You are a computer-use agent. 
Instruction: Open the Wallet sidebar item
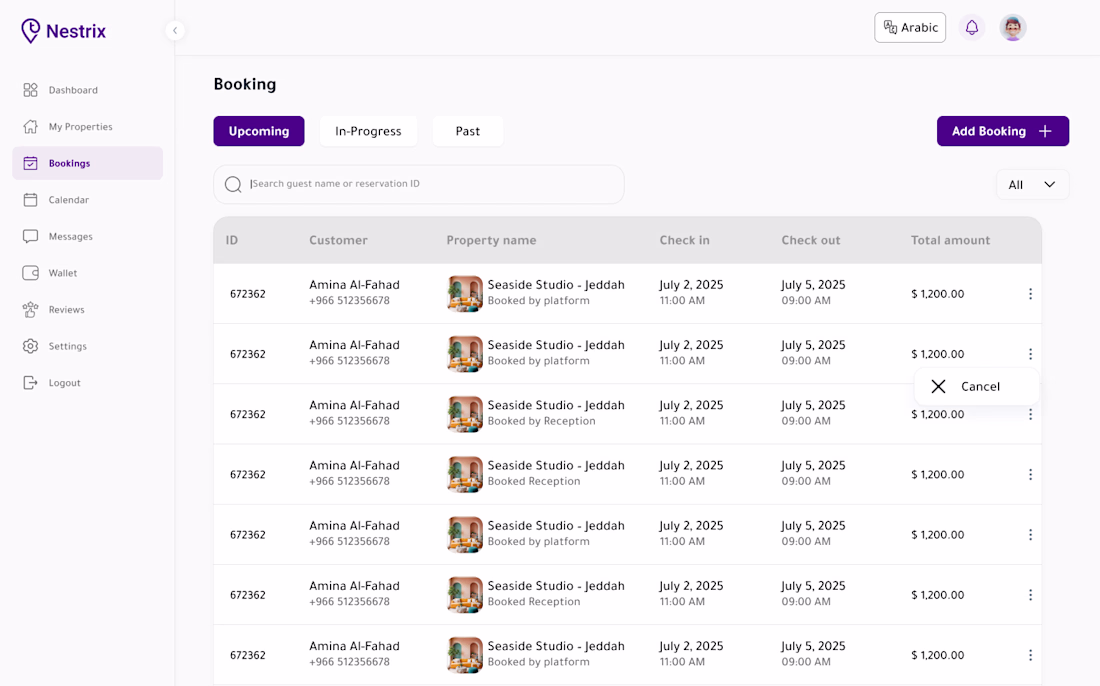[x=88, y=273]
